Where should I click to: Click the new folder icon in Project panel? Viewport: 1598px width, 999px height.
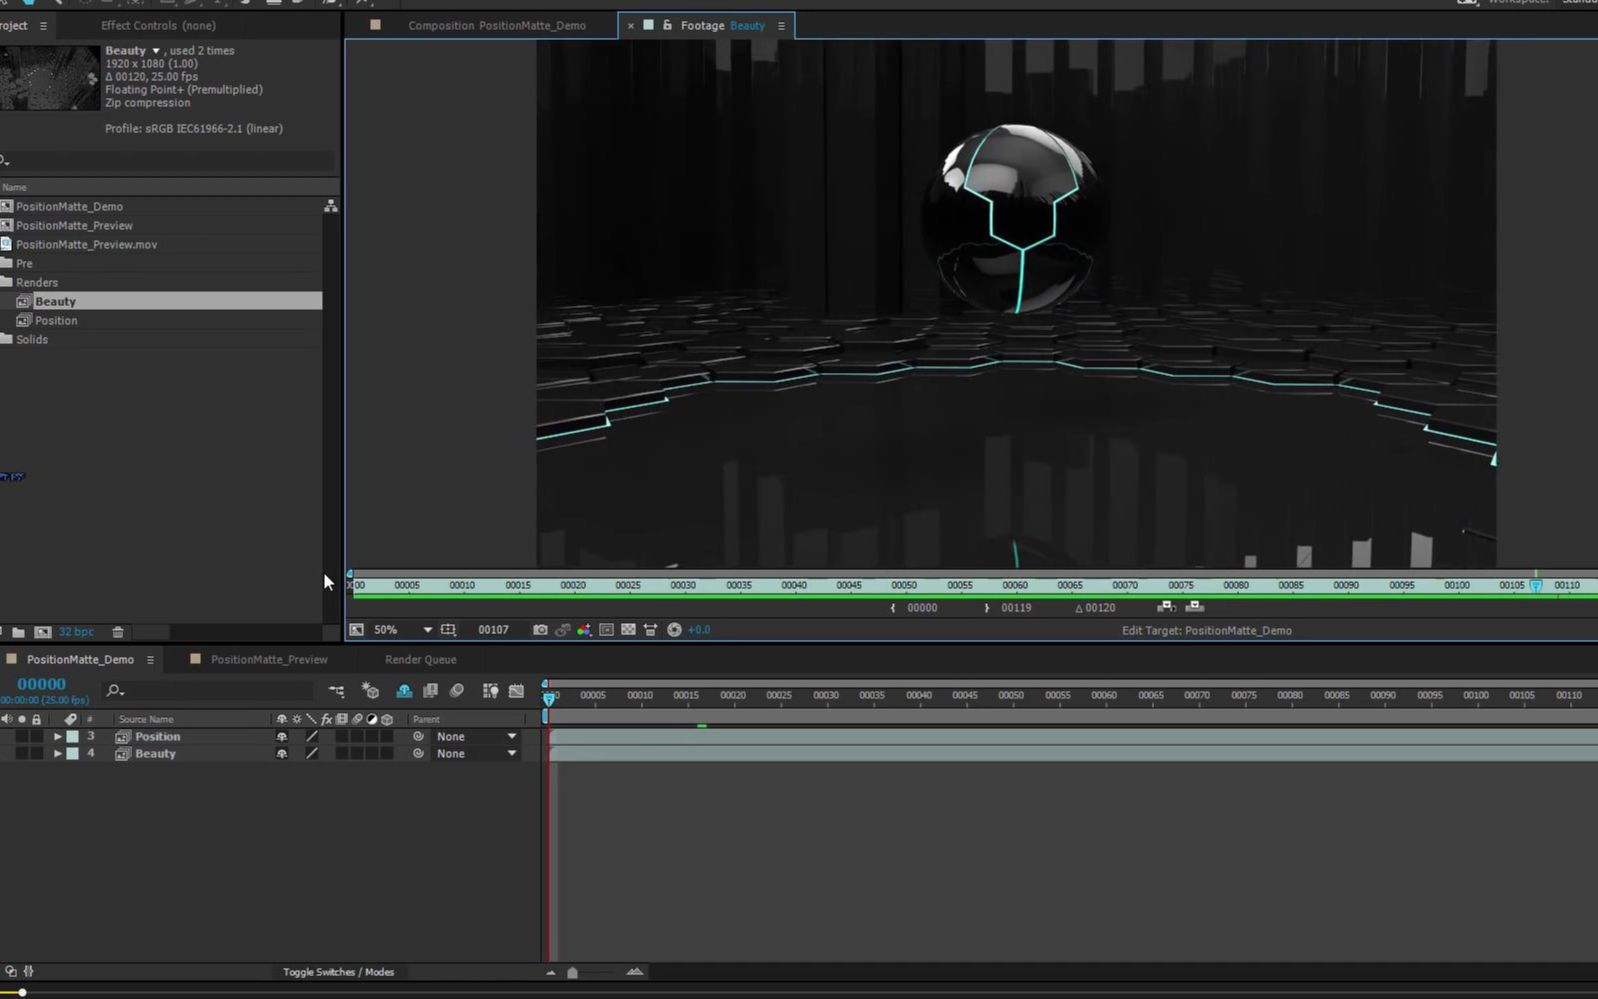[x=18, y=632]
